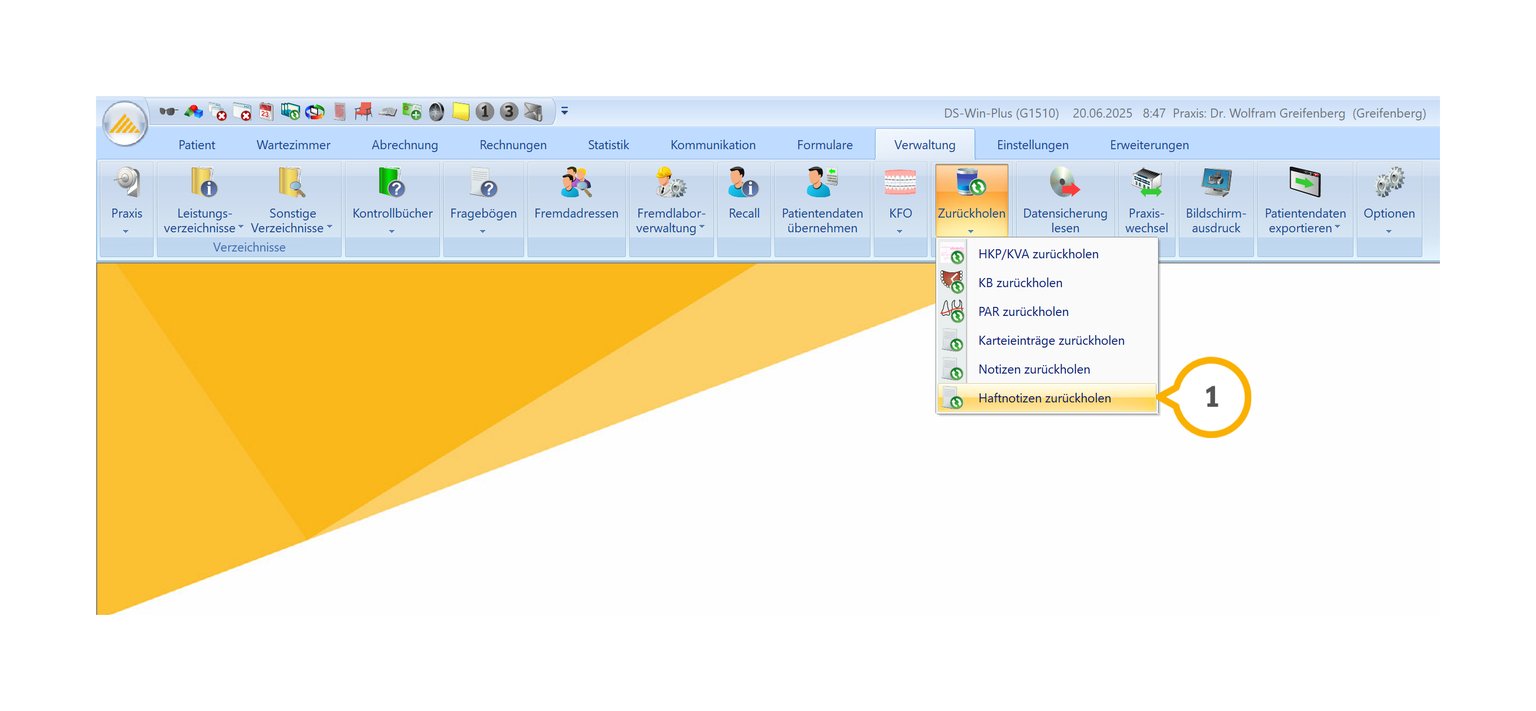The image size is (1536, 711).
Task: Click the calendar 23 icon in quick toolbar
Action: click(266, 111)
